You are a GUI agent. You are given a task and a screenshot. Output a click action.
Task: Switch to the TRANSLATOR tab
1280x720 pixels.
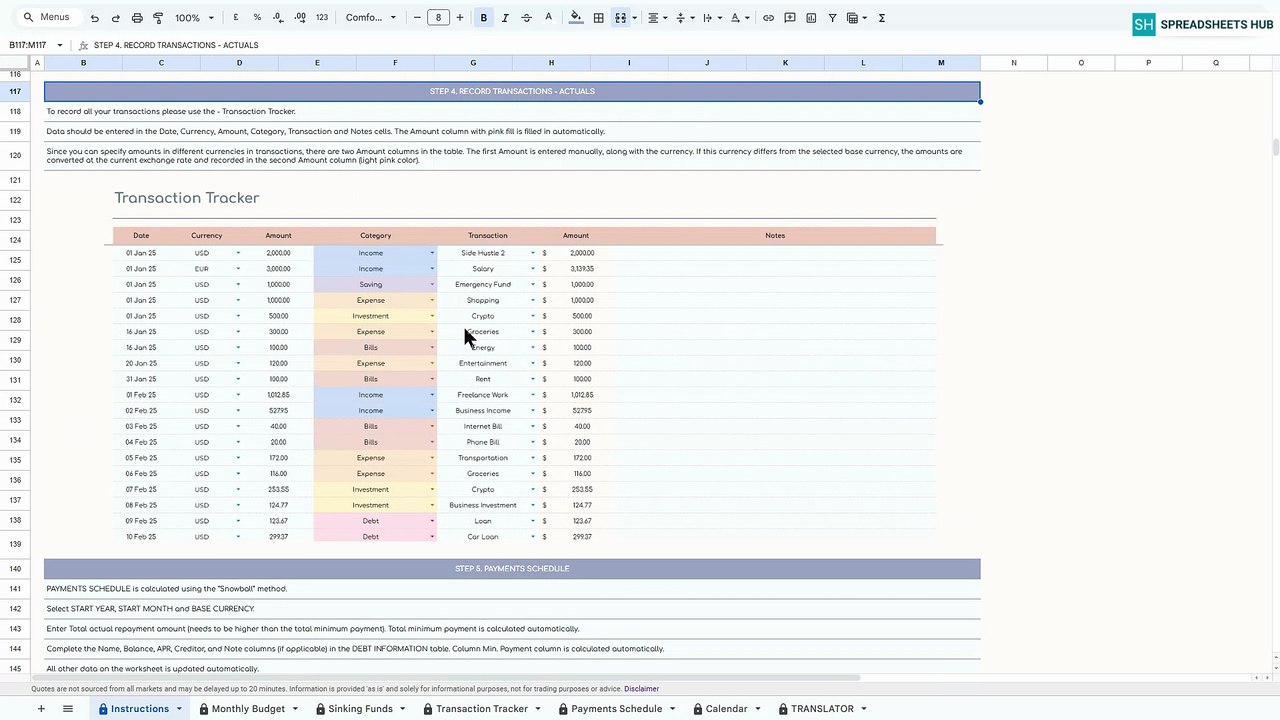[822, 709]
